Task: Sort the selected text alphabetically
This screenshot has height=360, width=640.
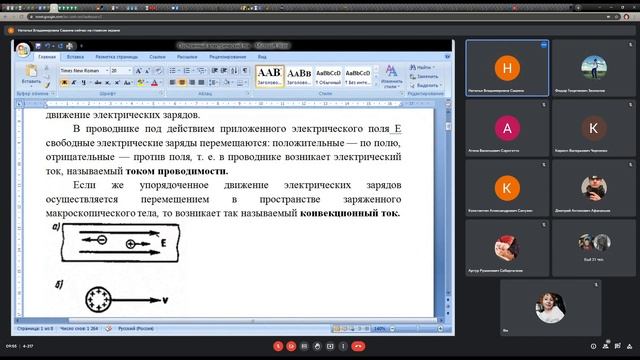Action: coord(234,71)
